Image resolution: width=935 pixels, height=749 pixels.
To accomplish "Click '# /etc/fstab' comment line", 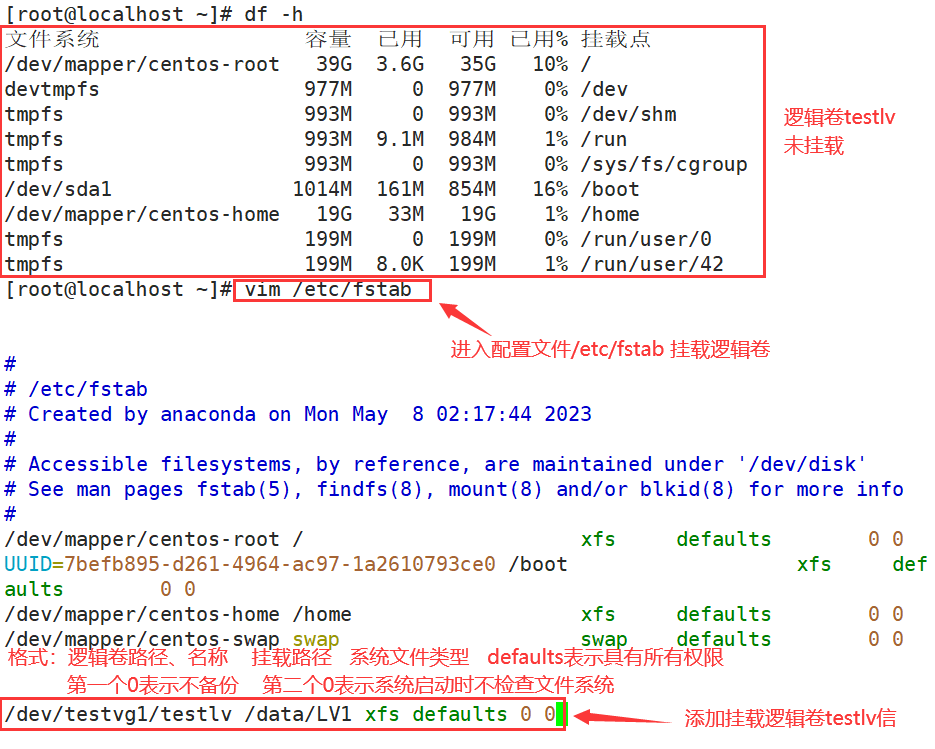I will (x=76, y=389).
